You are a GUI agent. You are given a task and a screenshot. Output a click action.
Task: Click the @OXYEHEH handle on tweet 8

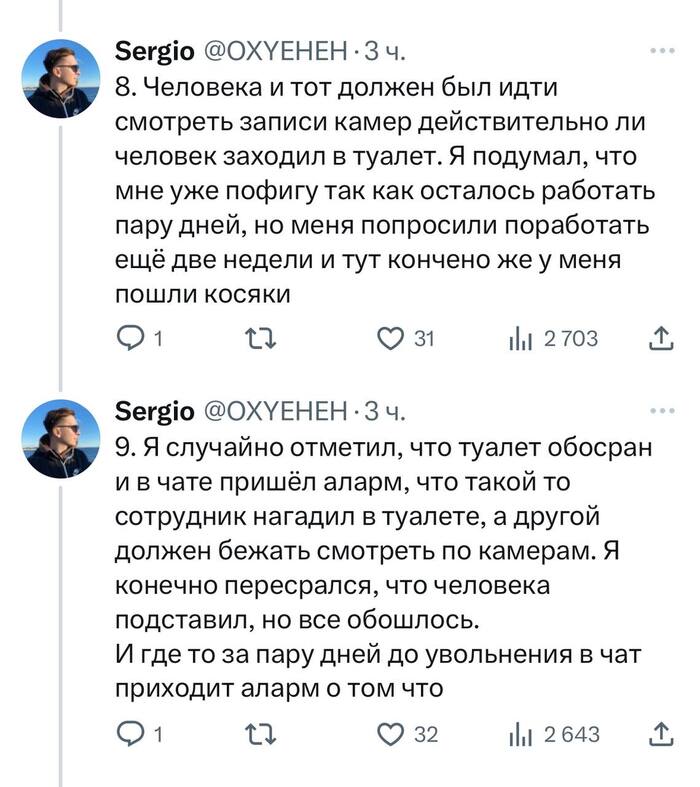275,50
